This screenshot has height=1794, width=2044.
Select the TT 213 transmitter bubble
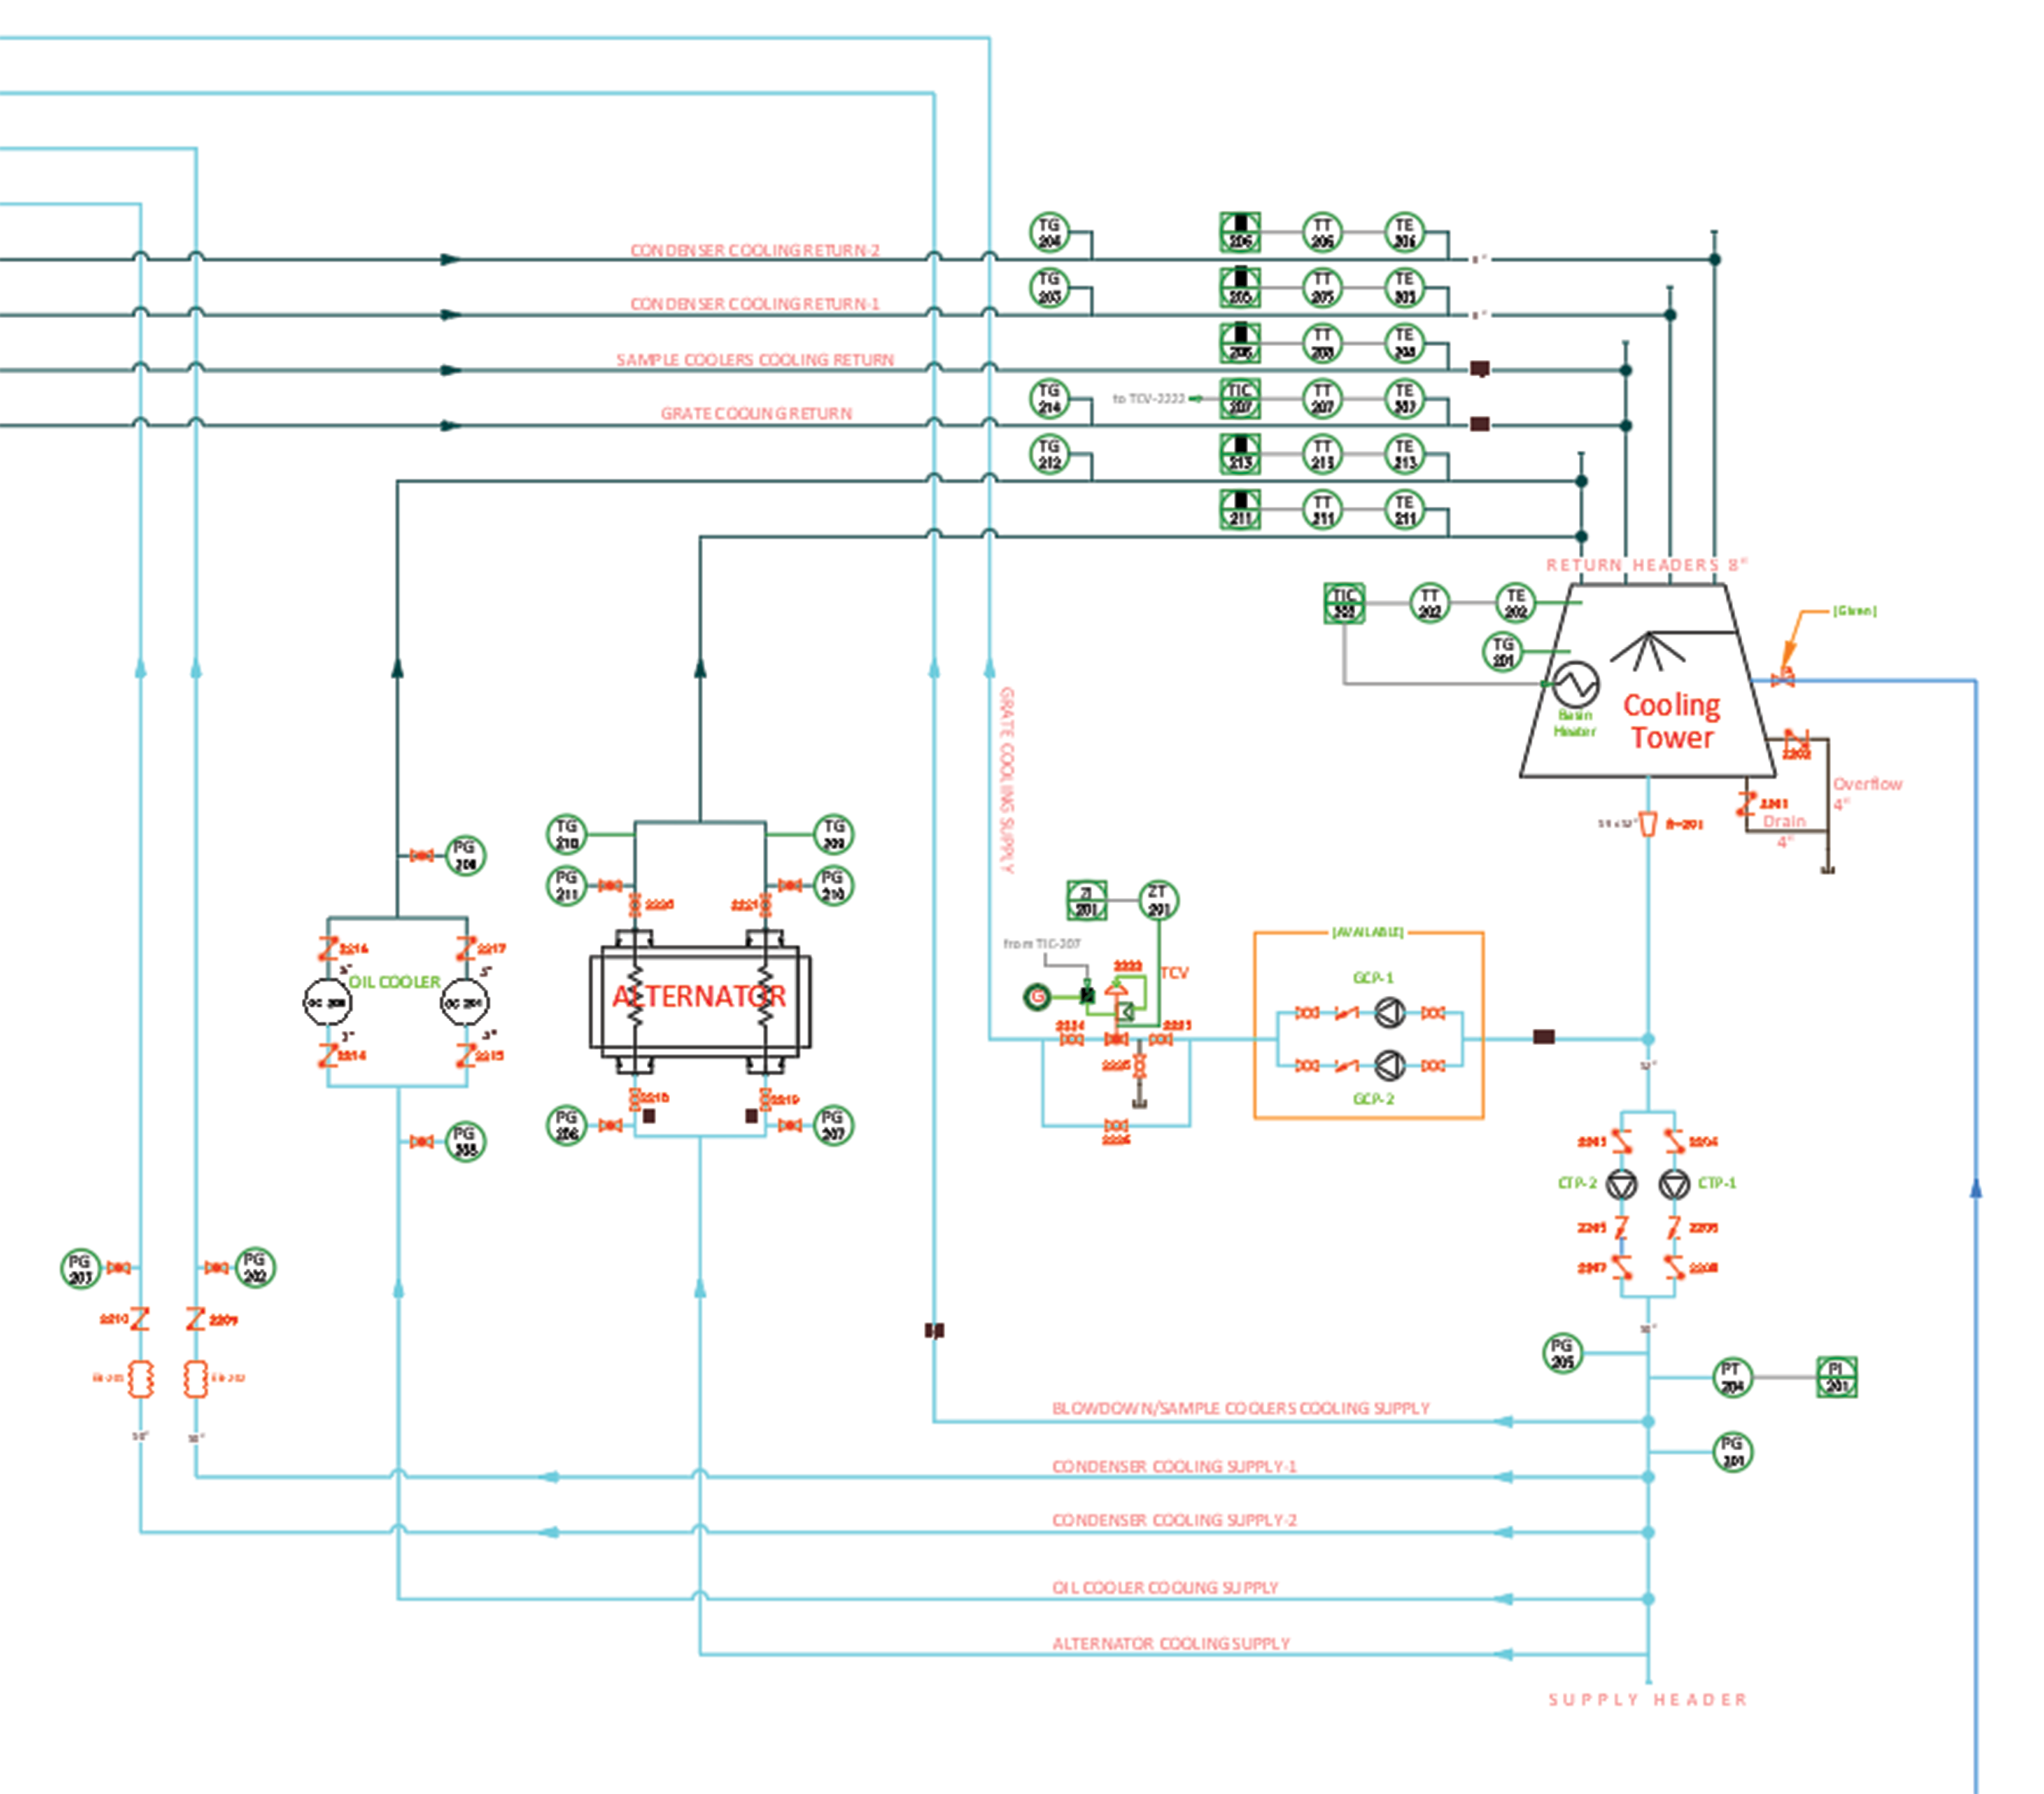[1322, 454]
